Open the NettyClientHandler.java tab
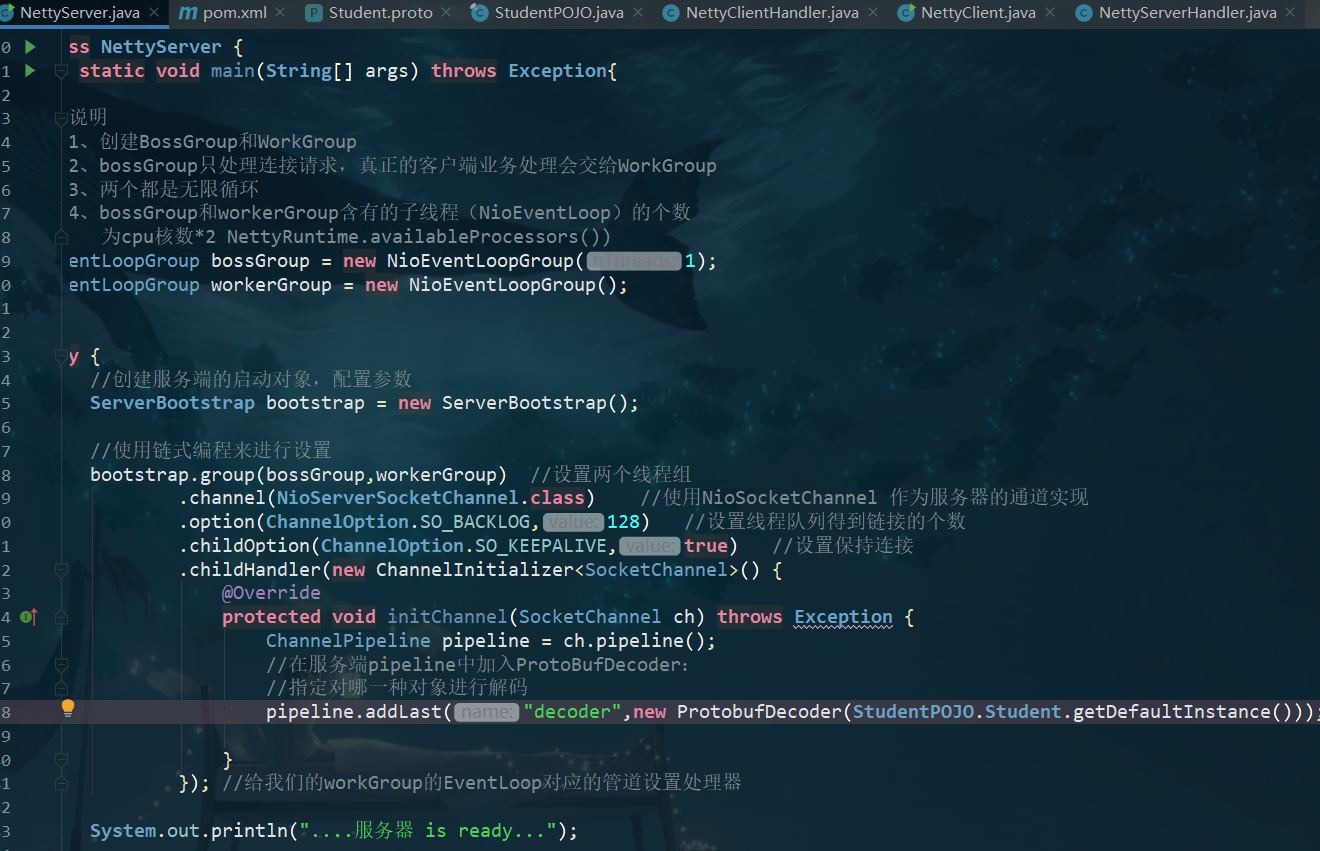1320x851 pixels. click(x=772, y=13)
